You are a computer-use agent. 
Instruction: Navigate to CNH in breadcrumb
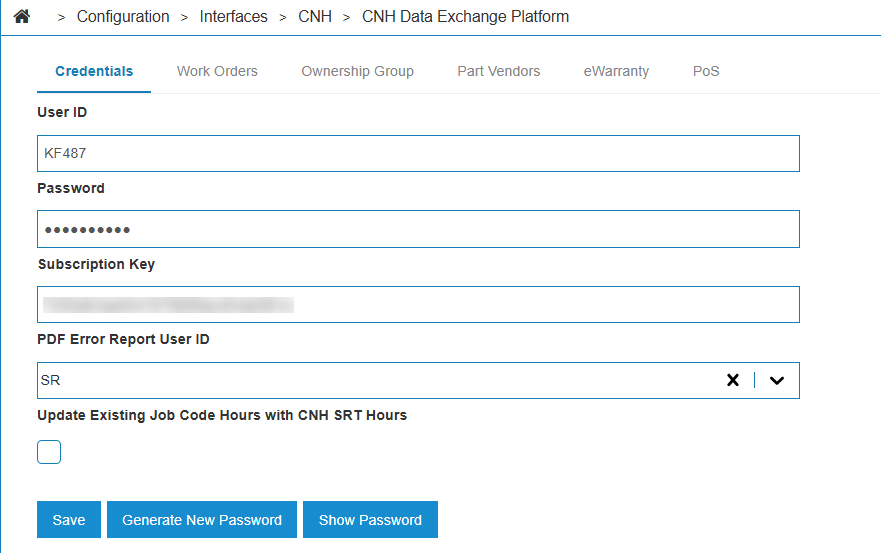click(315, 17)
